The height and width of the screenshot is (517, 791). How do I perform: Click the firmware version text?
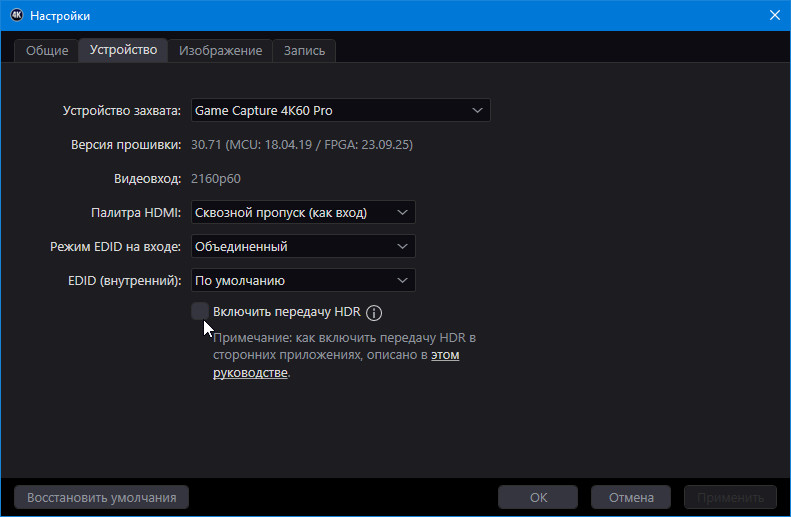coord(302,145)
